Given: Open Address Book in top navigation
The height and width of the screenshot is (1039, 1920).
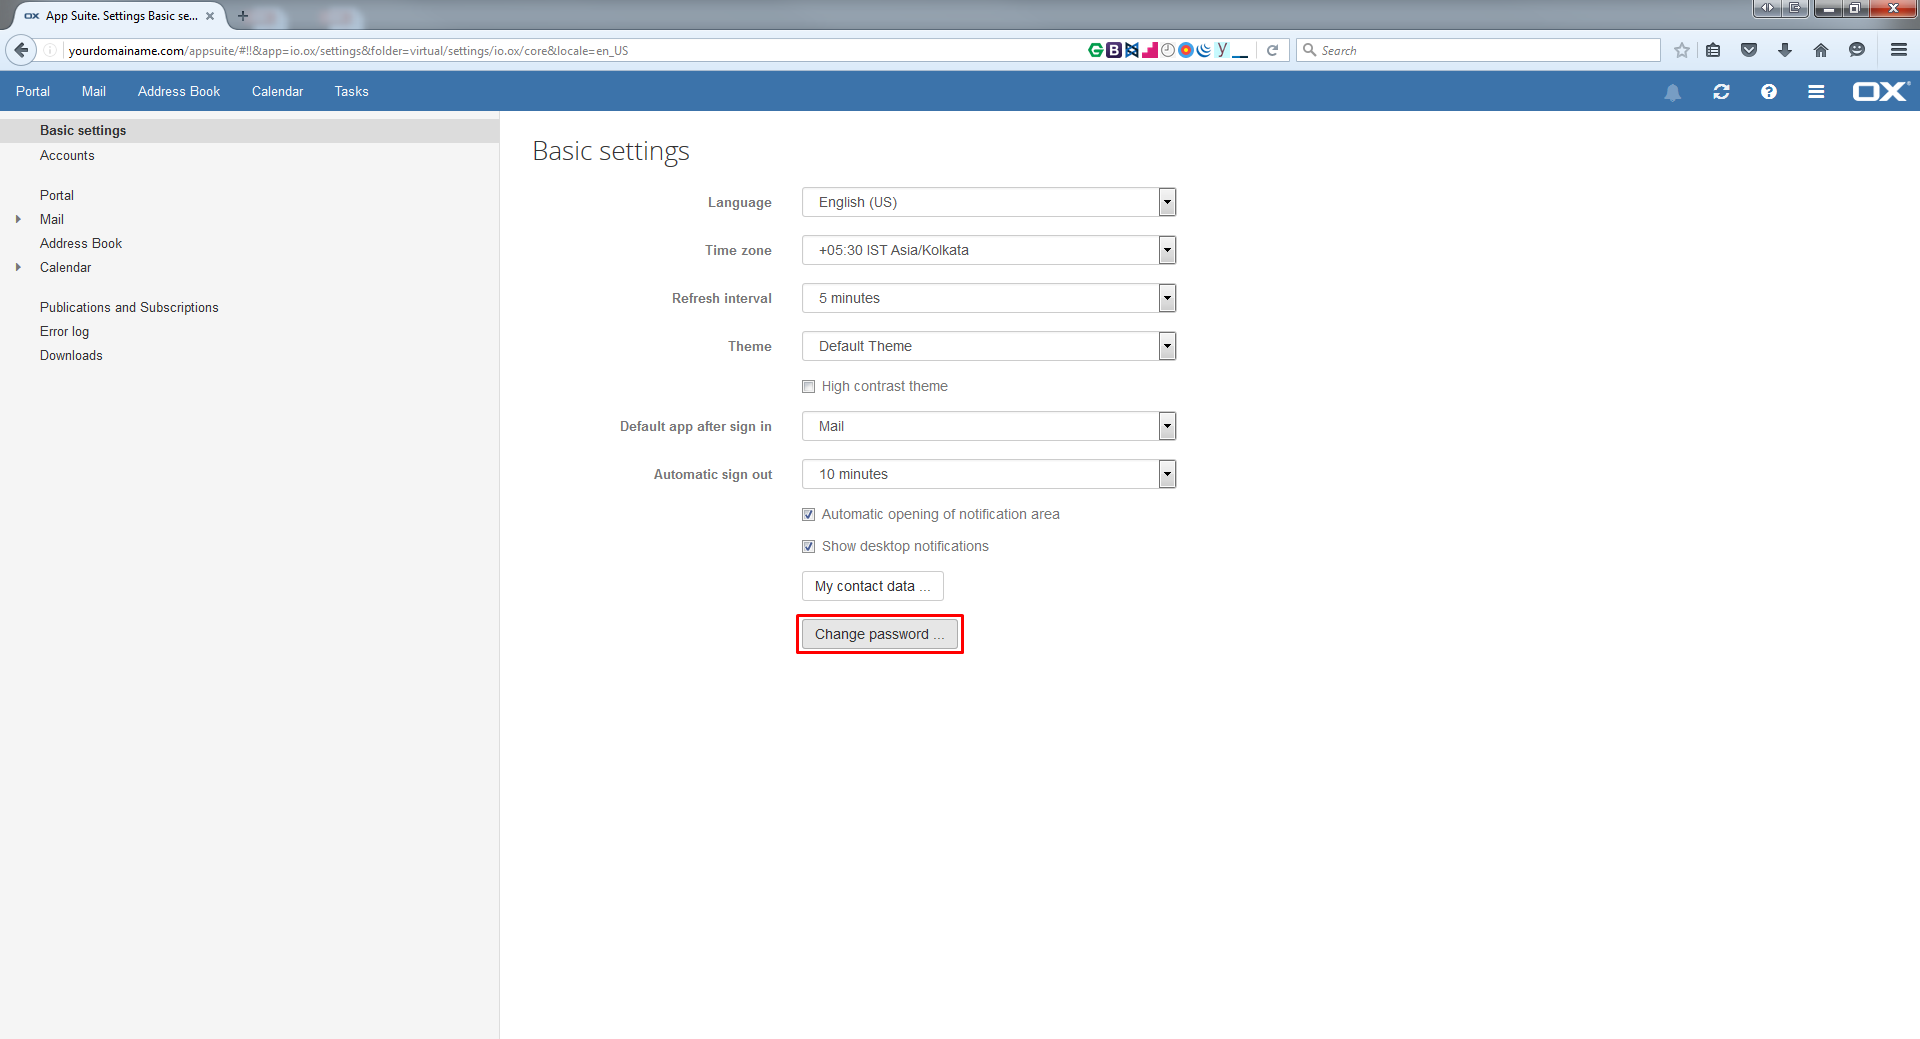Looking at the screenshot, I should coord(179,91).
